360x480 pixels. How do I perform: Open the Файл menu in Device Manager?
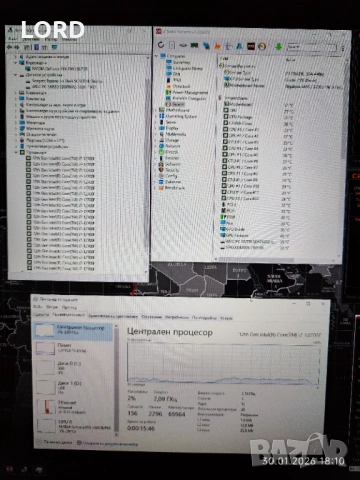pos(13,39)
